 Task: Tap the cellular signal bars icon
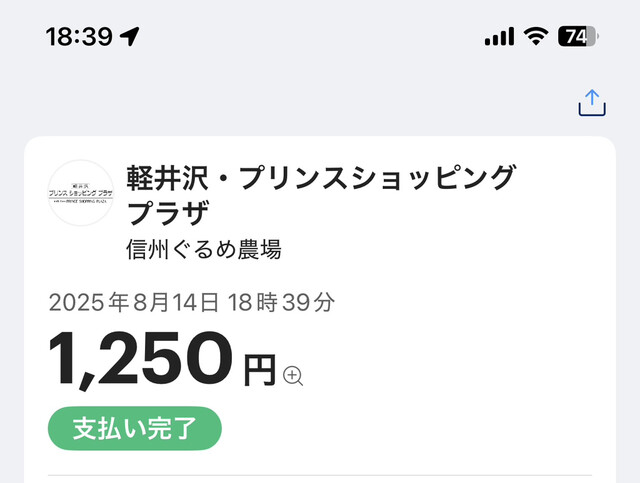tap(499, 37)
